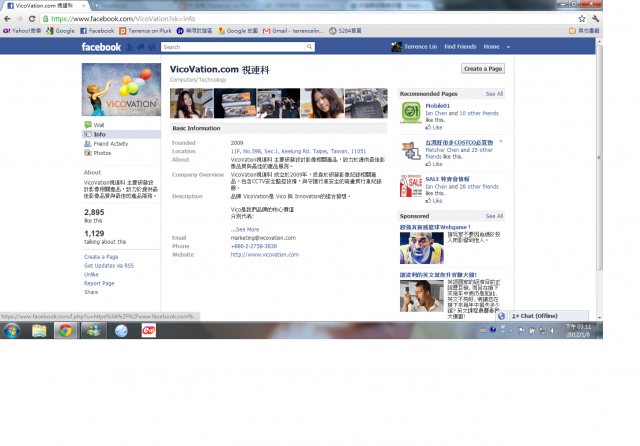Open the location address link
The width and height of the screenshot is (640, 446).
tap(298, 151)
